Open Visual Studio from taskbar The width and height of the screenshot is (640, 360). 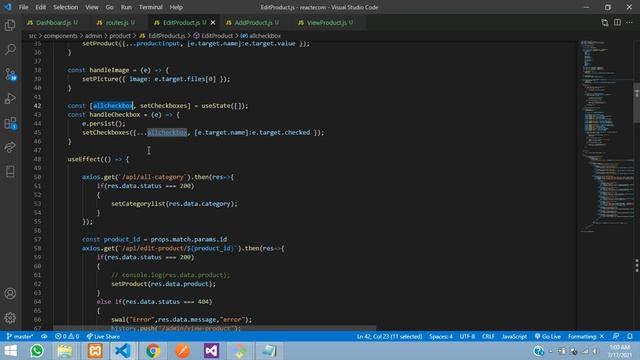point(211,351)
